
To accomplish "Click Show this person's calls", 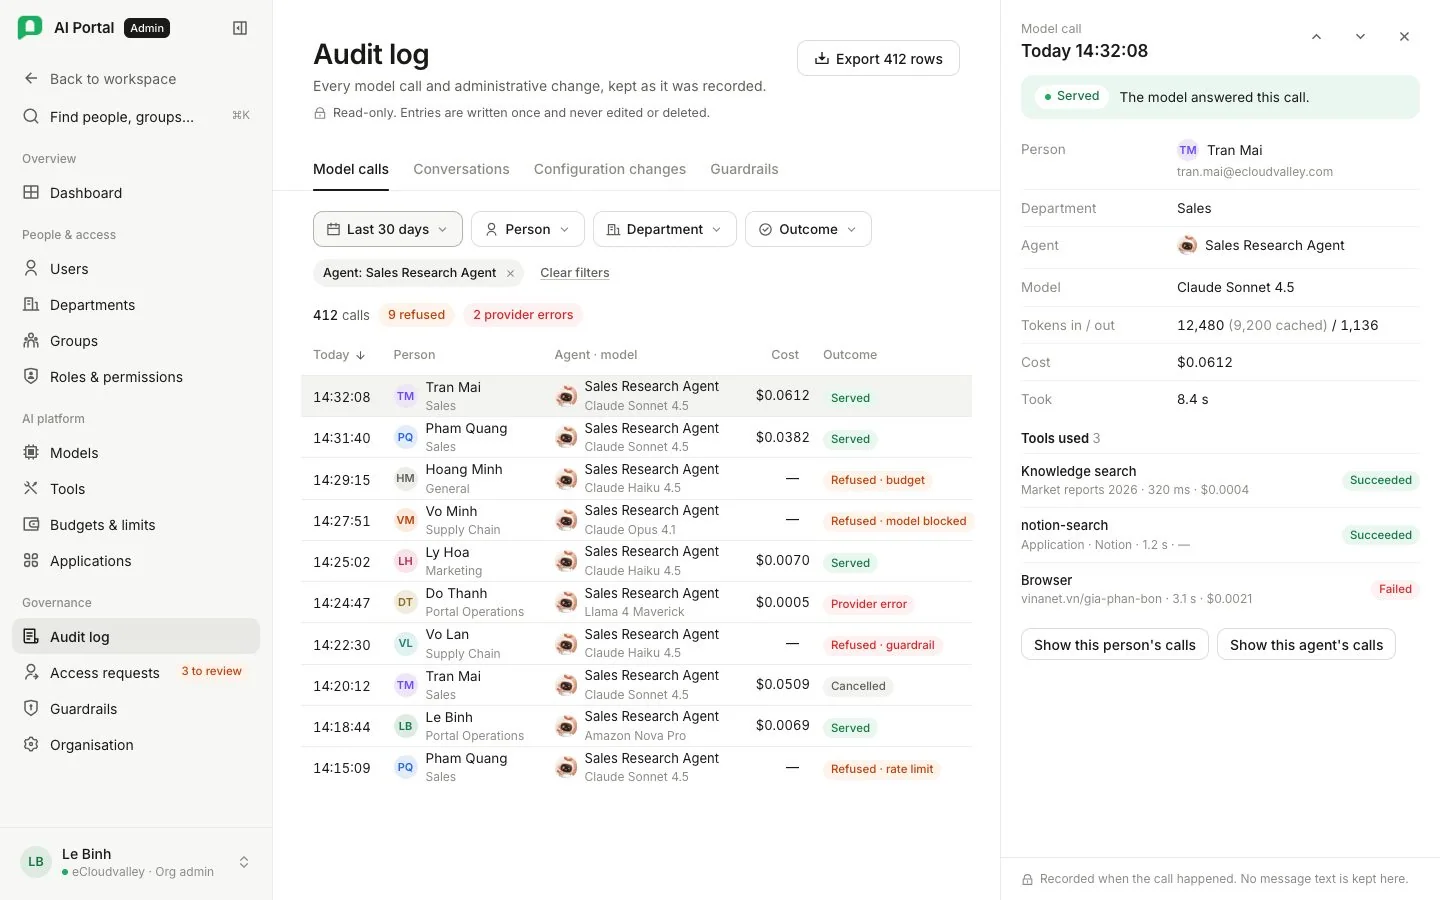I will point(1115,645).
